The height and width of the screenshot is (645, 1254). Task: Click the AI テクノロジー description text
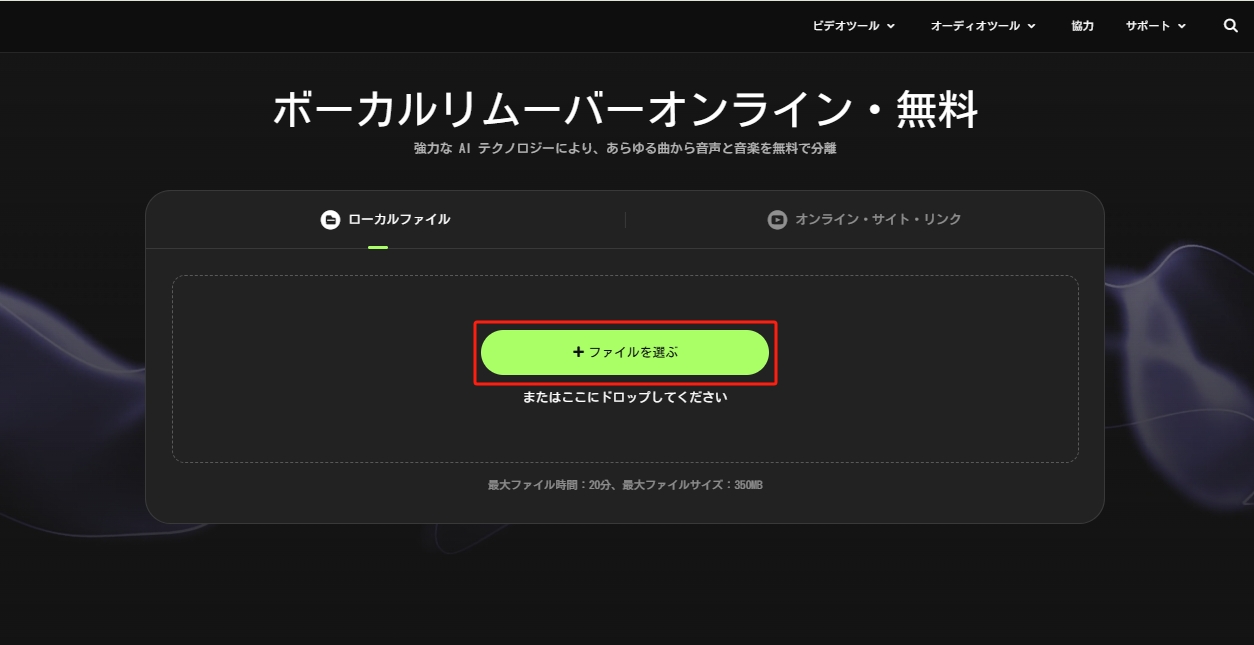pos(627,147)
